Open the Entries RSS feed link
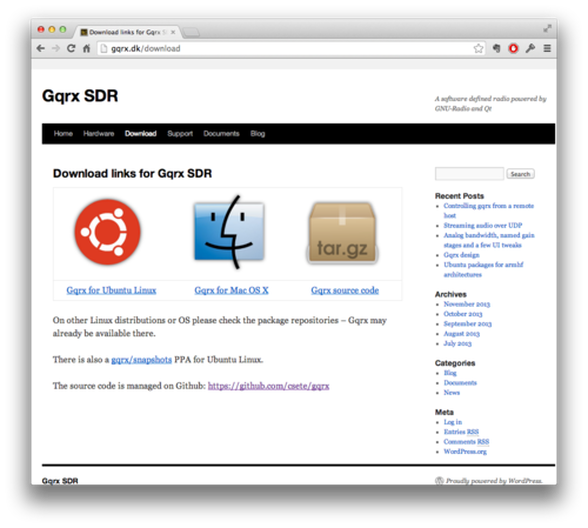 (461, 432)
